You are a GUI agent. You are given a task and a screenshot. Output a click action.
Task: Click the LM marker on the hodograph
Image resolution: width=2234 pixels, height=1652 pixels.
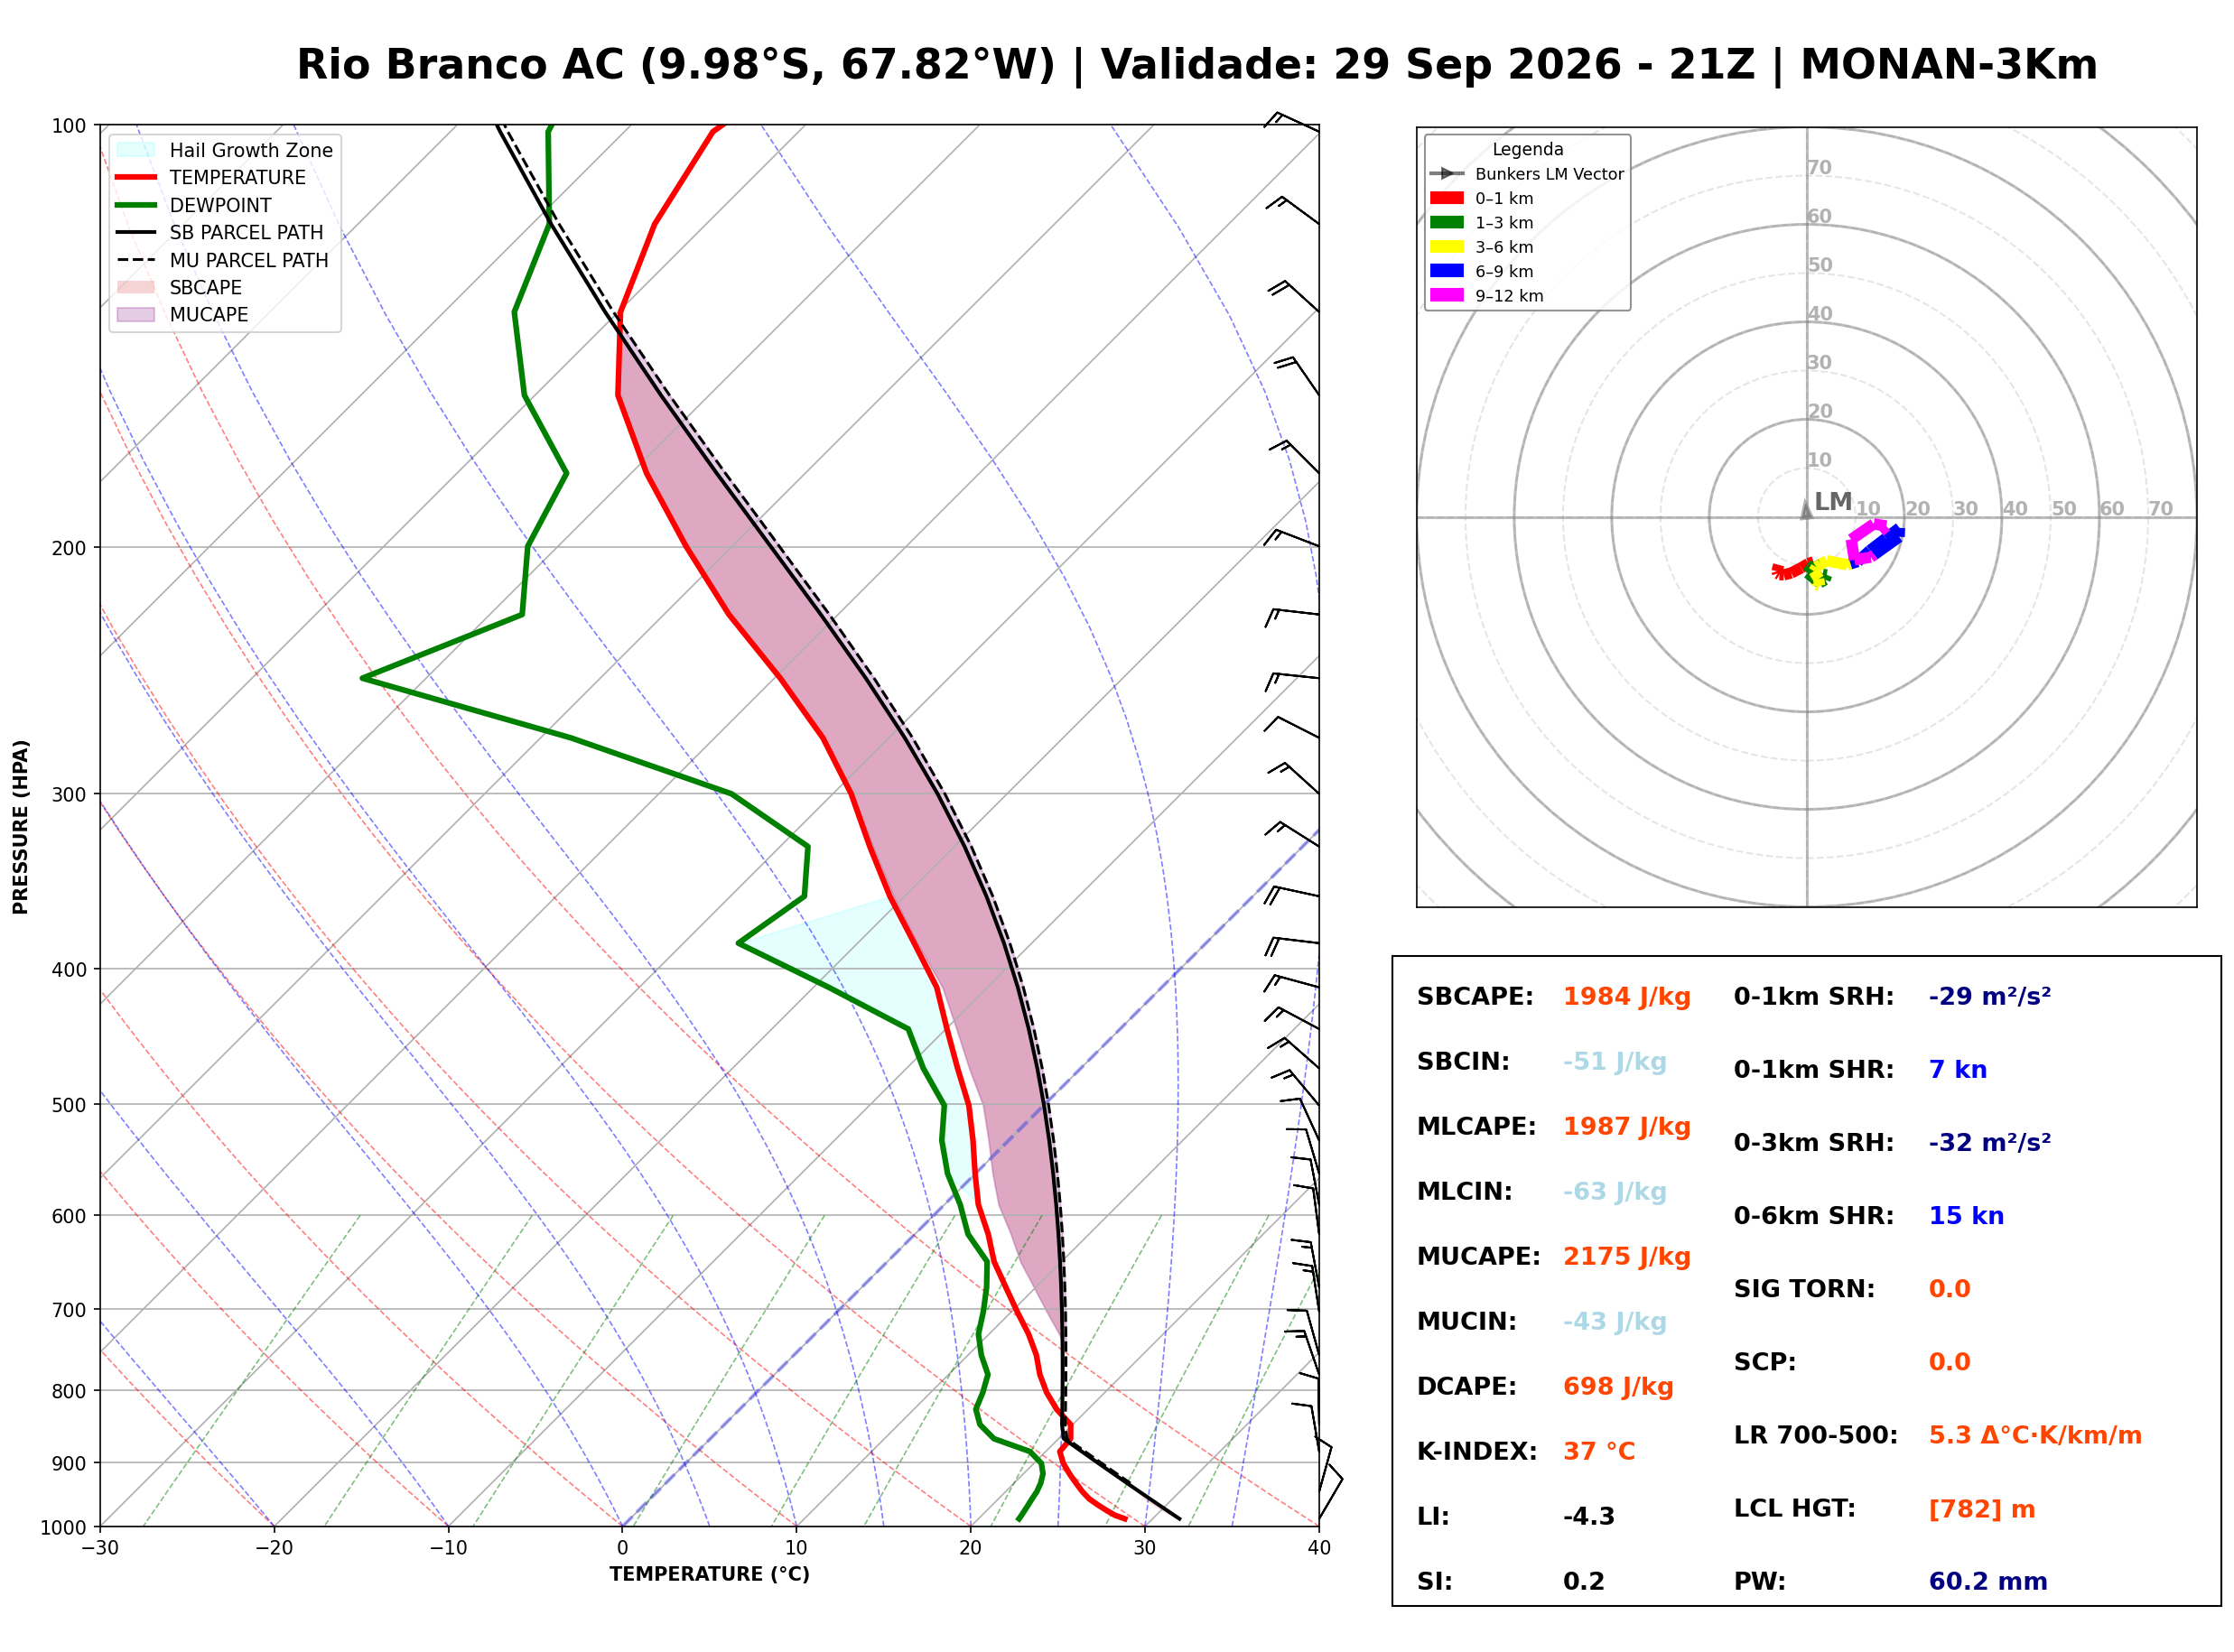[x=1807, y=509]
